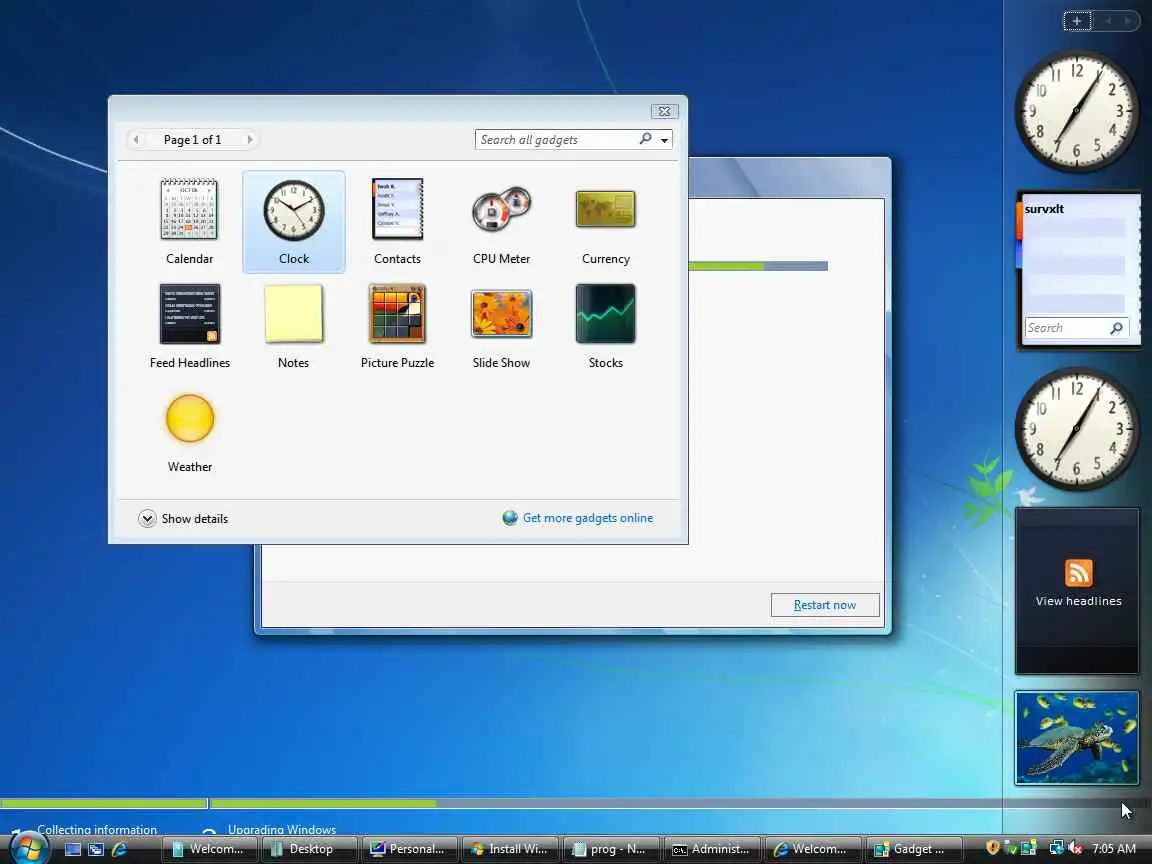Image resolution: width=1152 pixels, height=864 pixels.
Task: Switch to Personal... taskbar button
Action: click(x=410, y=849)
